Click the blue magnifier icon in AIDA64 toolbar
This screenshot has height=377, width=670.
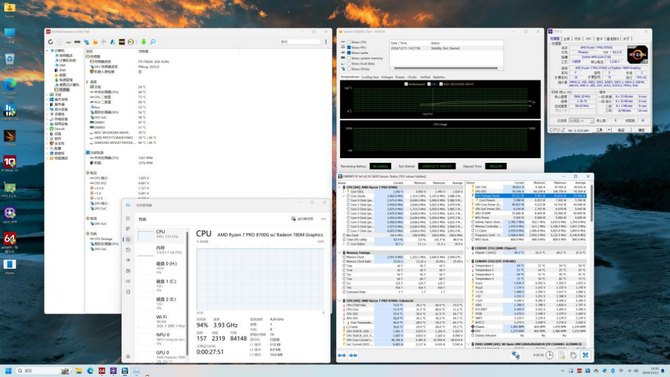(x=153, y=42)
